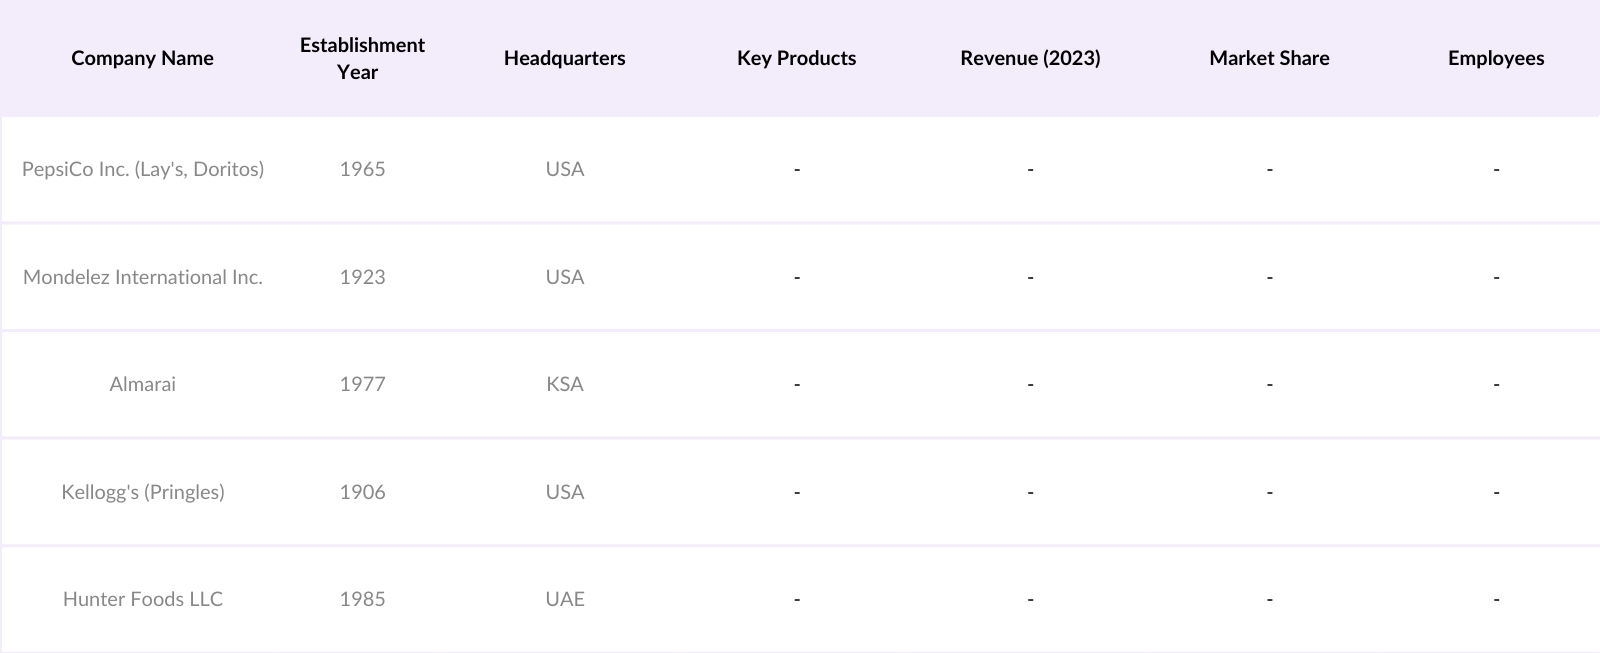Screen dimensions: 1600x653
Task: Click the Revenue (2023) column header
Action: [x=1030, y=58]
